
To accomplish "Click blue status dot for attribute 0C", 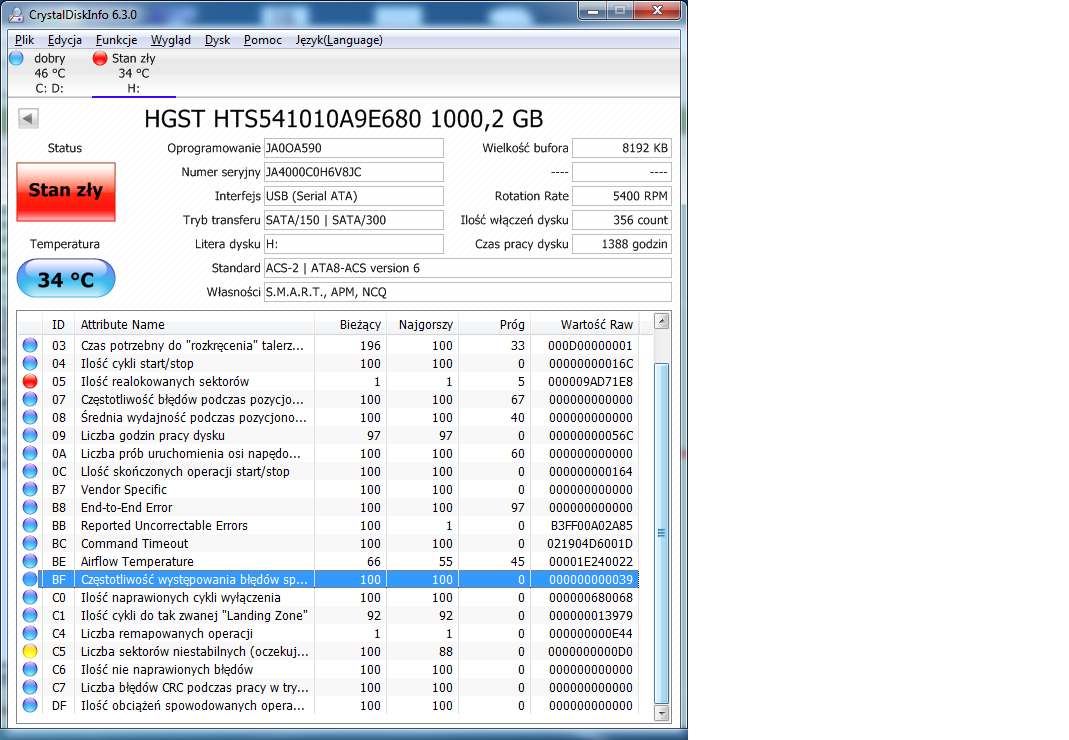I will click(30, 471).
